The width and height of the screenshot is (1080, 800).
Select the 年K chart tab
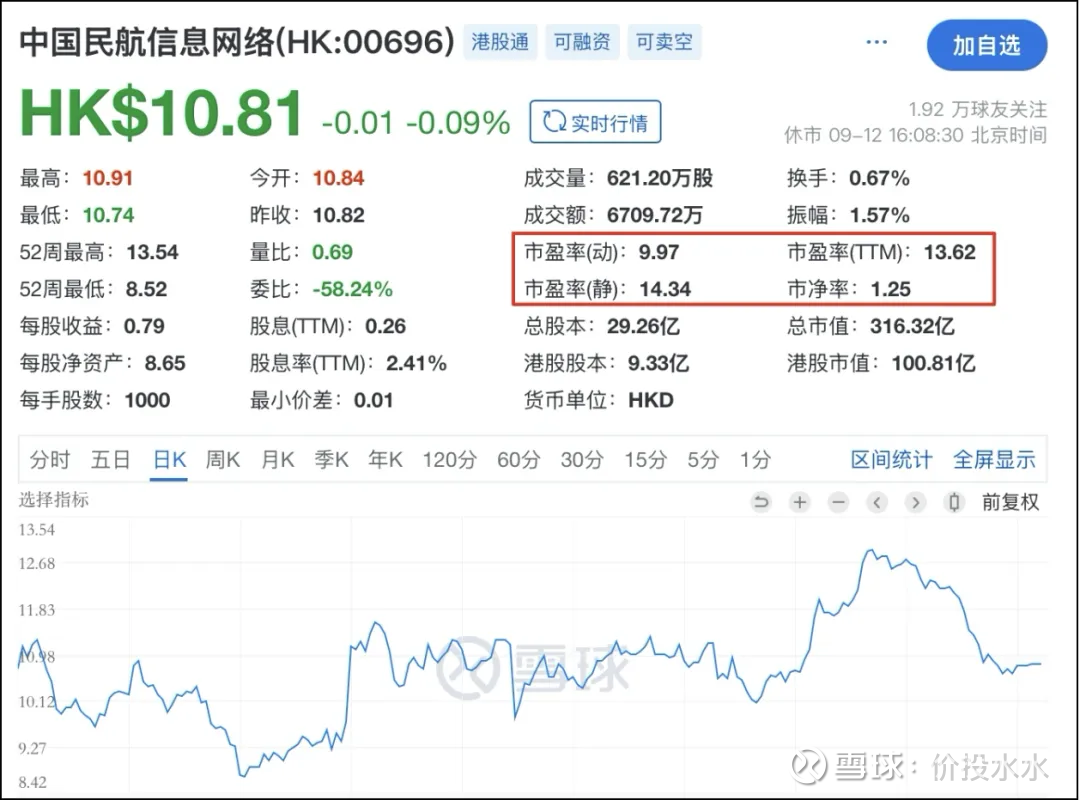click(x=385, y=459)
